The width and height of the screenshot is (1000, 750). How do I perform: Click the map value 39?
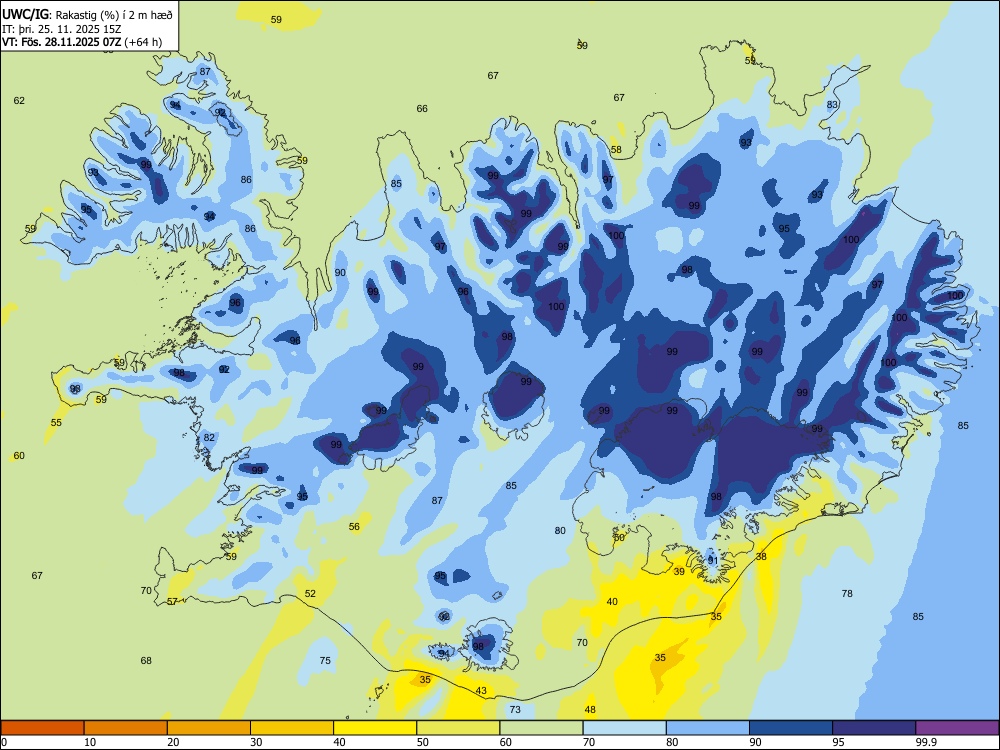click(679, 571)
